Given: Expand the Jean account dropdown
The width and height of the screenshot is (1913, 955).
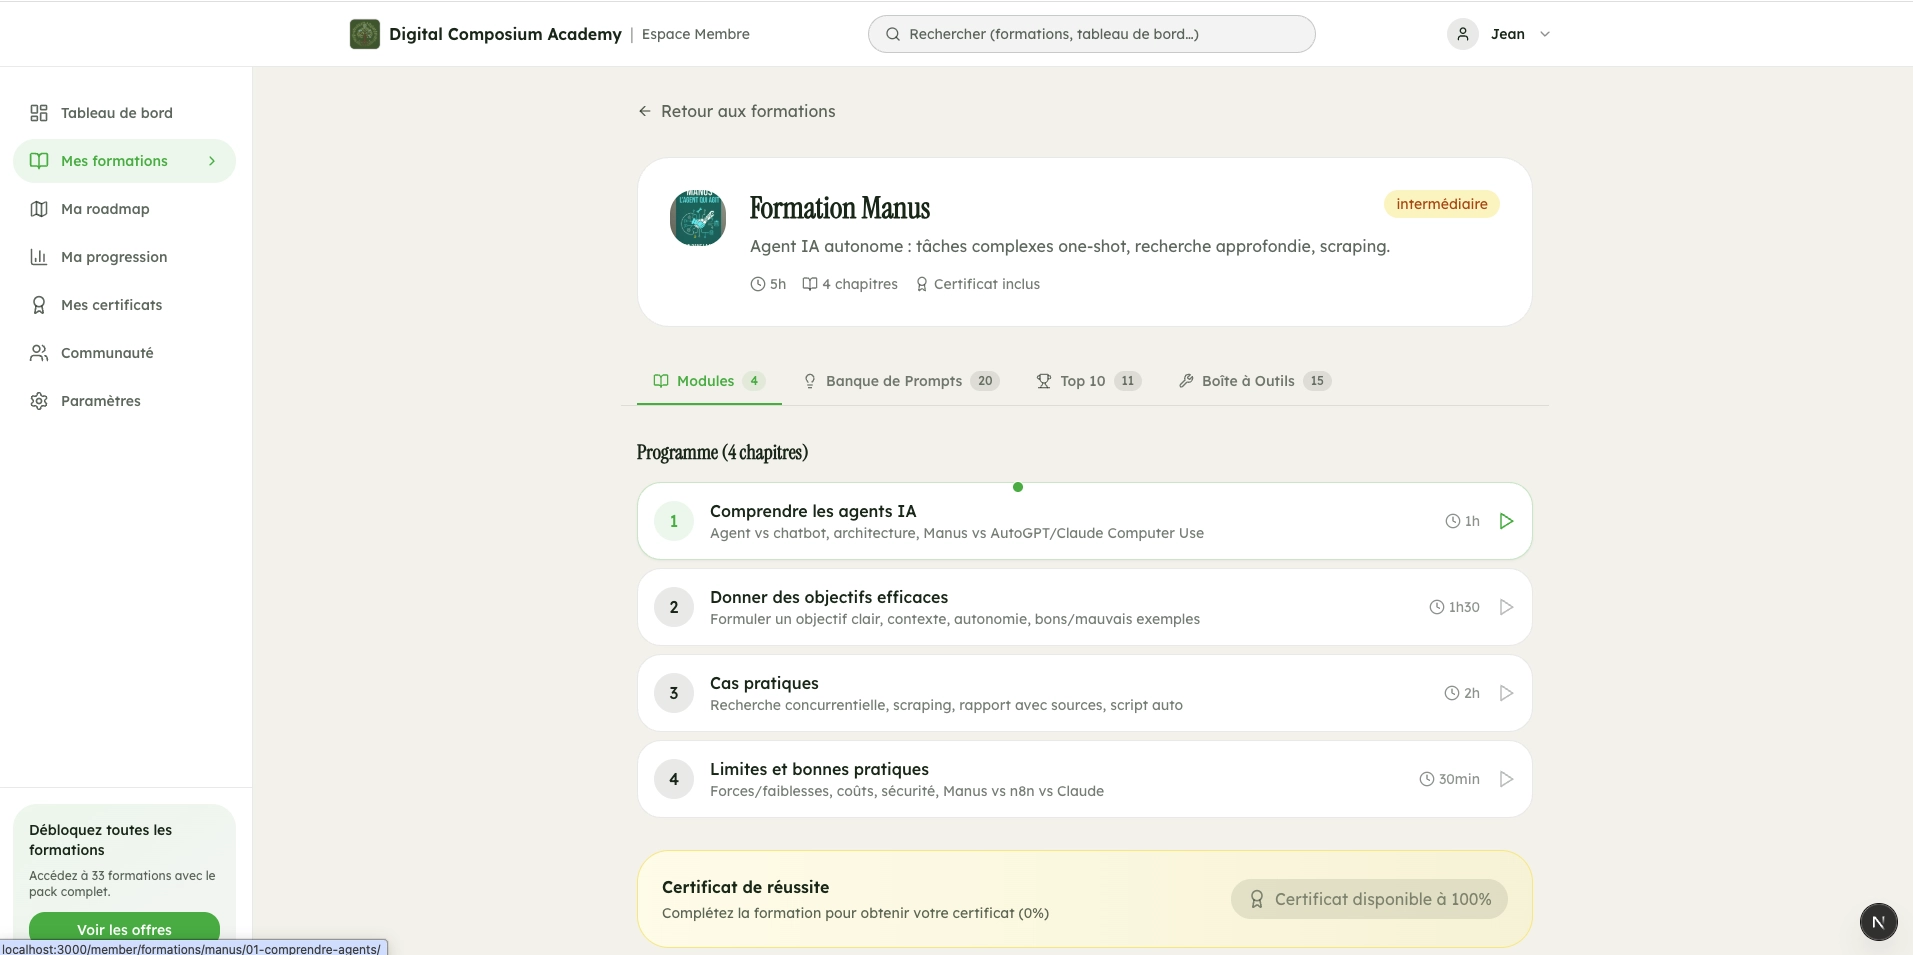Looking at the screenshot, I should (x=1545, y=33).
